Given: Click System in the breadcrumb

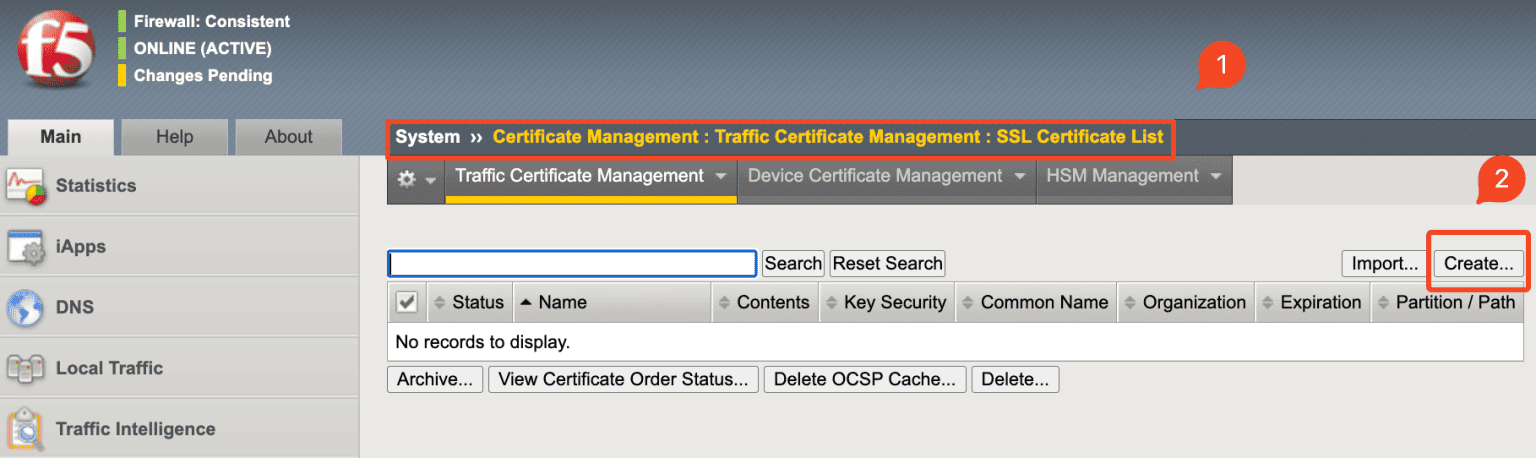Looking at the screenshot, I should click(428, 137).
